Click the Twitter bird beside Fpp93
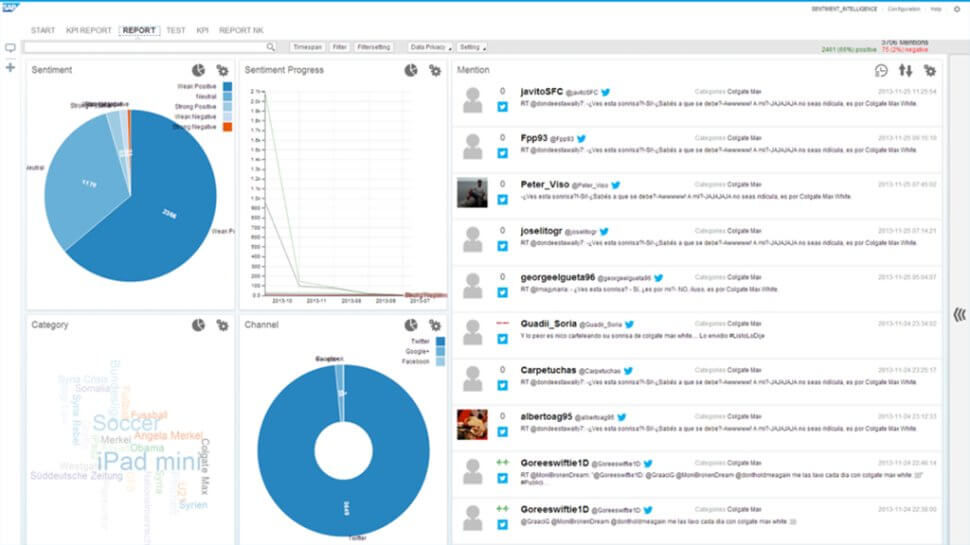This screenshot has height=545, width=970. tap(581, 139)
